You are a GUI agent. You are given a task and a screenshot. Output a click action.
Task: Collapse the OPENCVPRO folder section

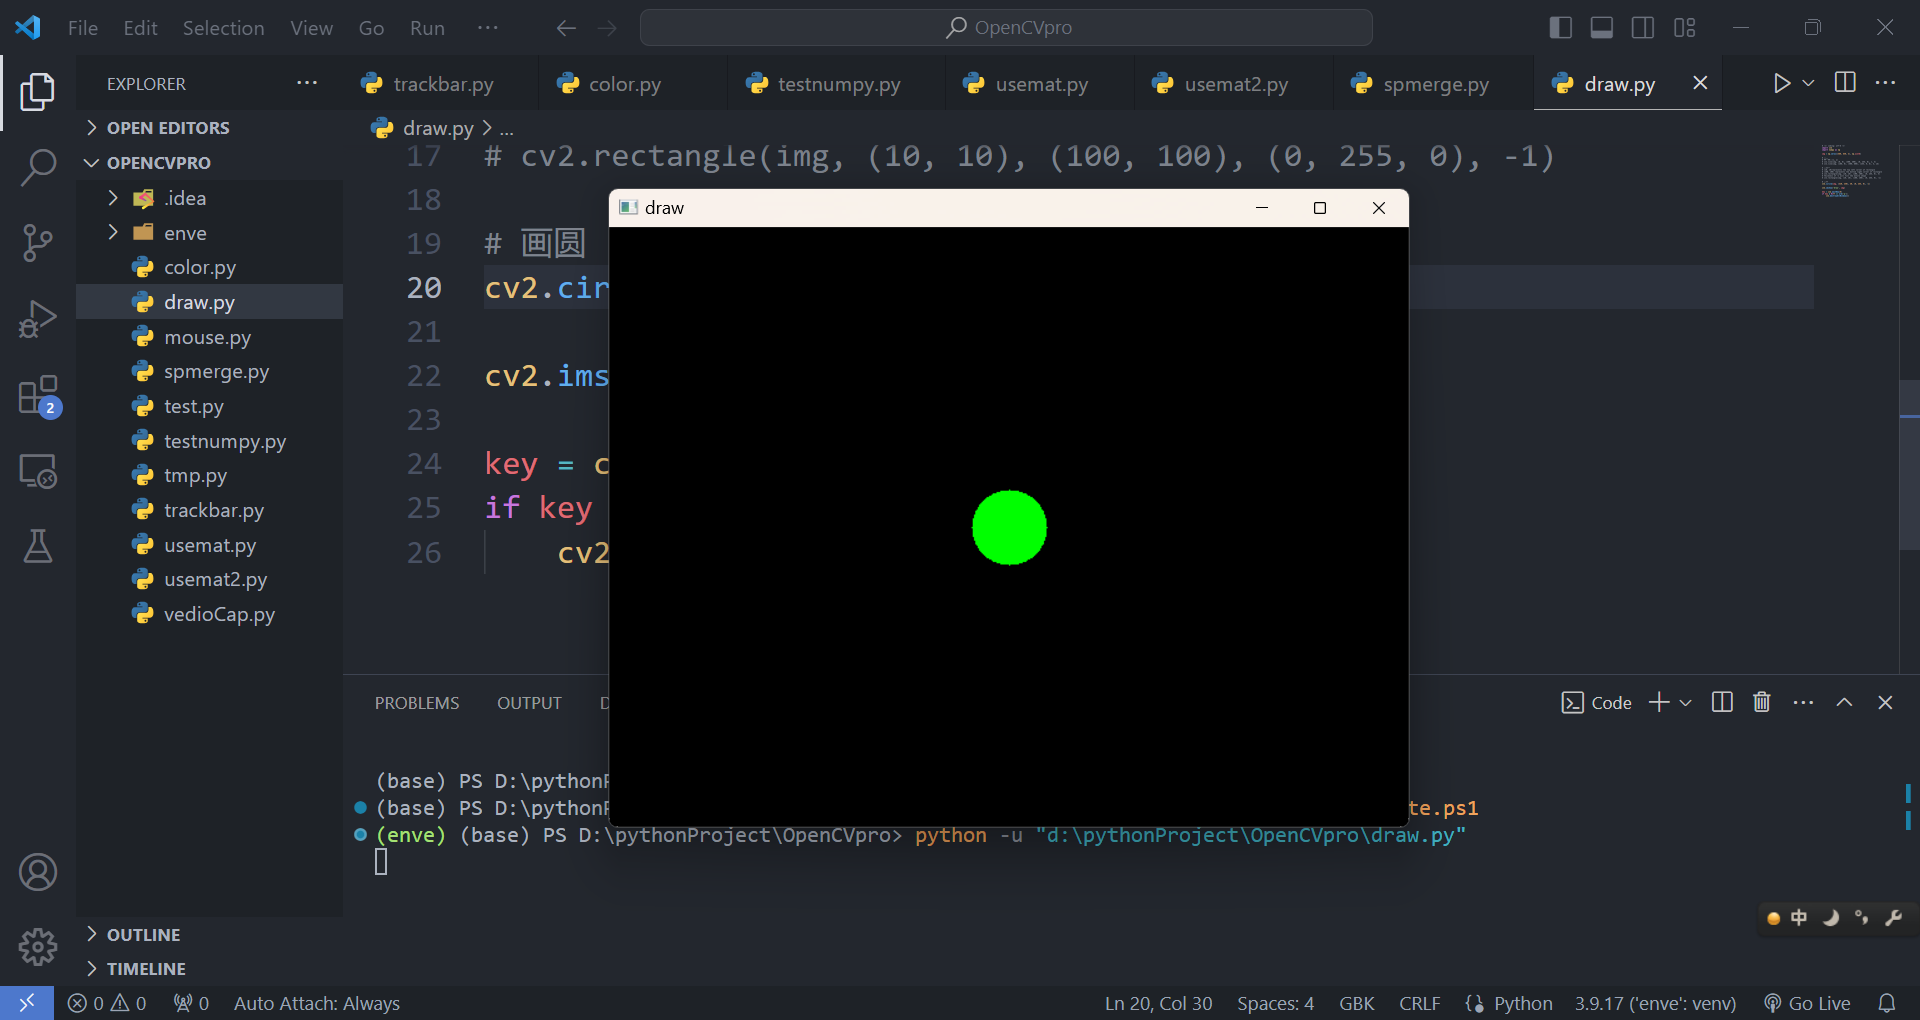click(x=210, y=162)
